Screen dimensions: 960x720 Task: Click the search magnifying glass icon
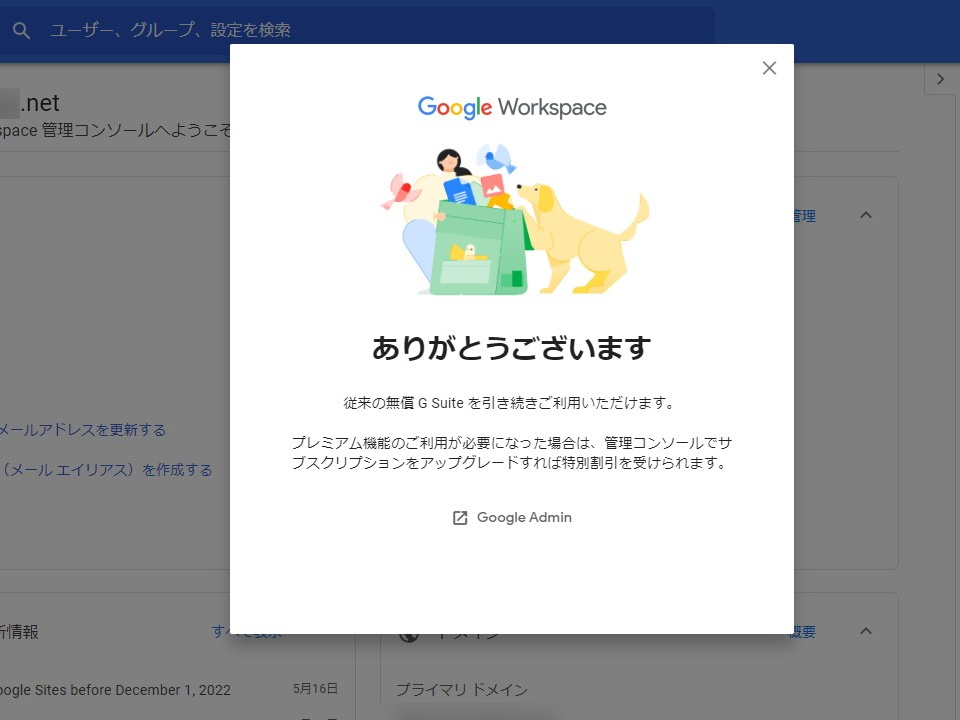(x=21, y=30)
